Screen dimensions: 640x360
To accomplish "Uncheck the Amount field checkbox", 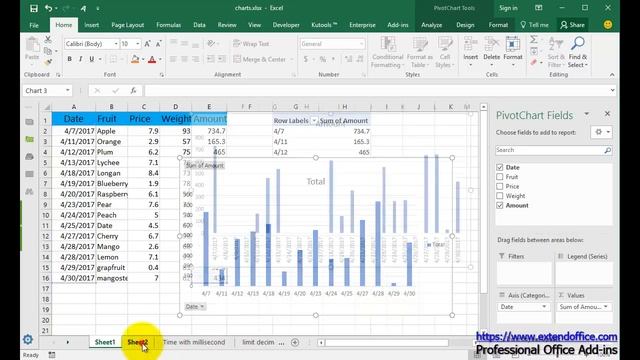I will [x=500, y=205].
